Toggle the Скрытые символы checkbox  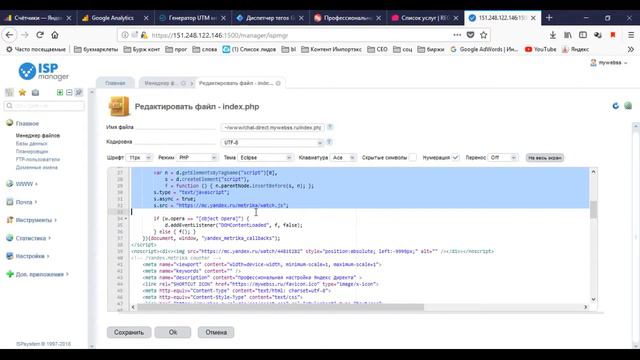tap(413, 158)
